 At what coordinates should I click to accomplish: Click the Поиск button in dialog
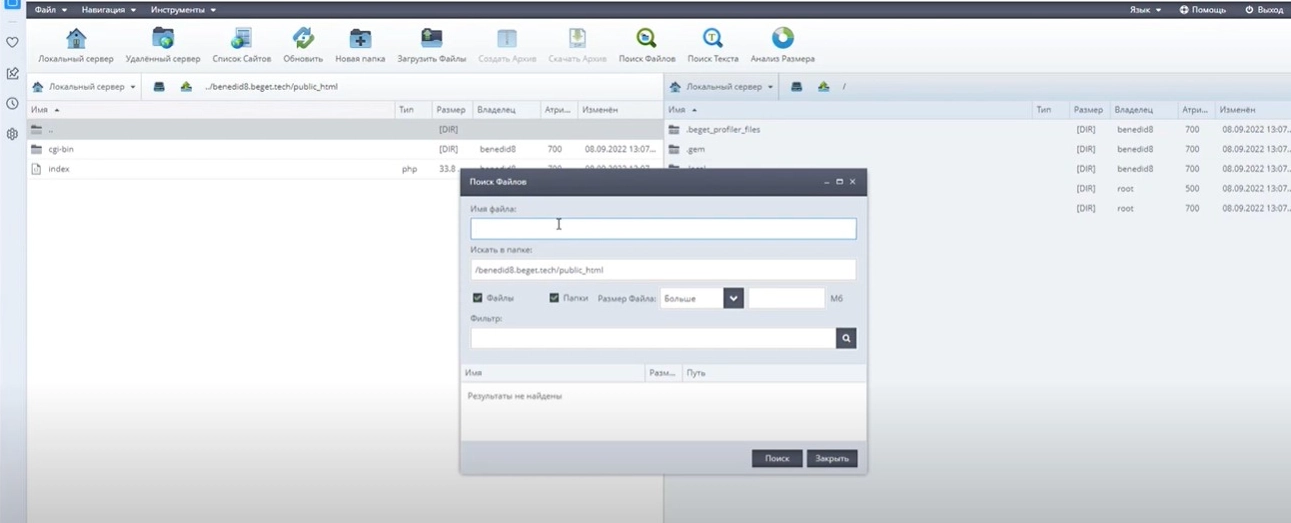[x=777, y=458]
